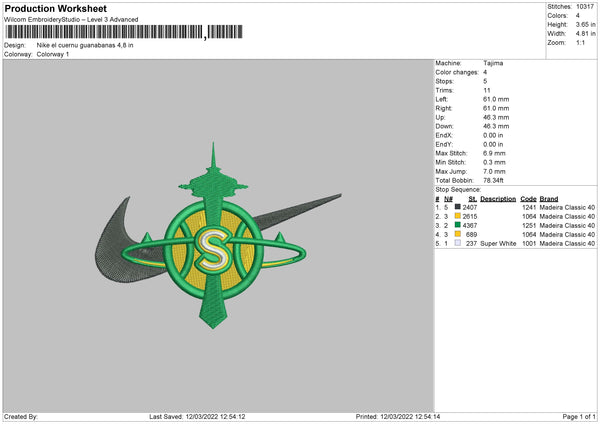Click the embroidered swoosh design preview
Image resolution: width=600 pixels, height=424 pixels.
point(218,235)
